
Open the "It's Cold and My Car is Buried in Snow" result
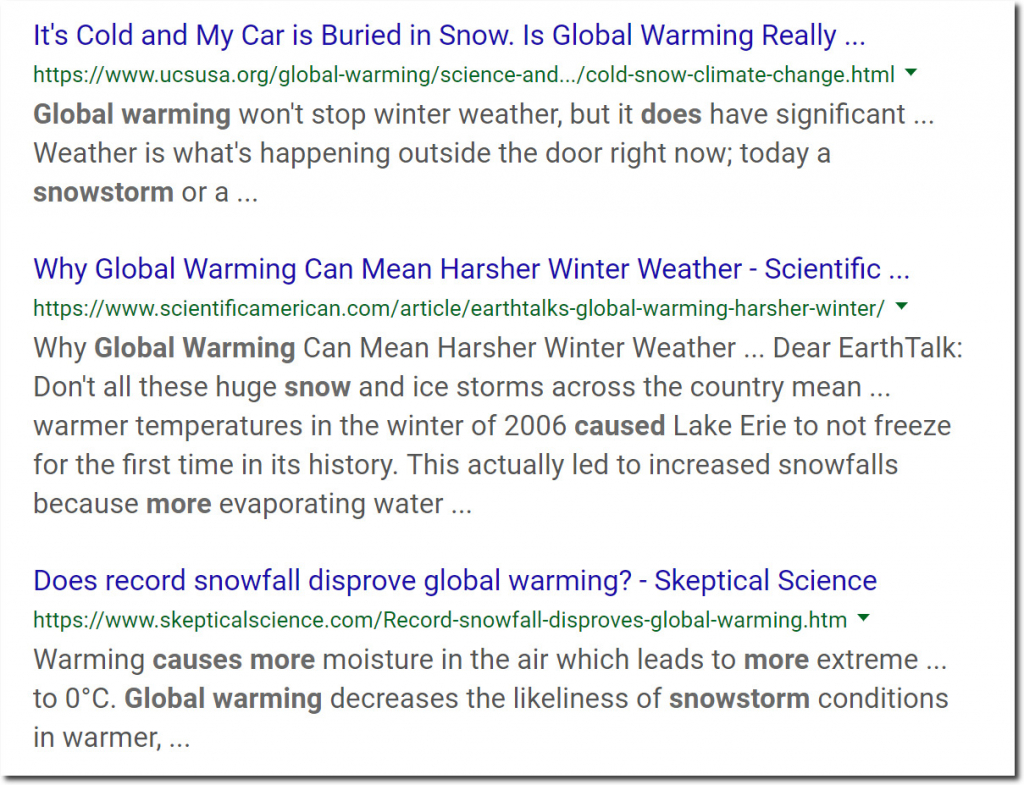449,35
